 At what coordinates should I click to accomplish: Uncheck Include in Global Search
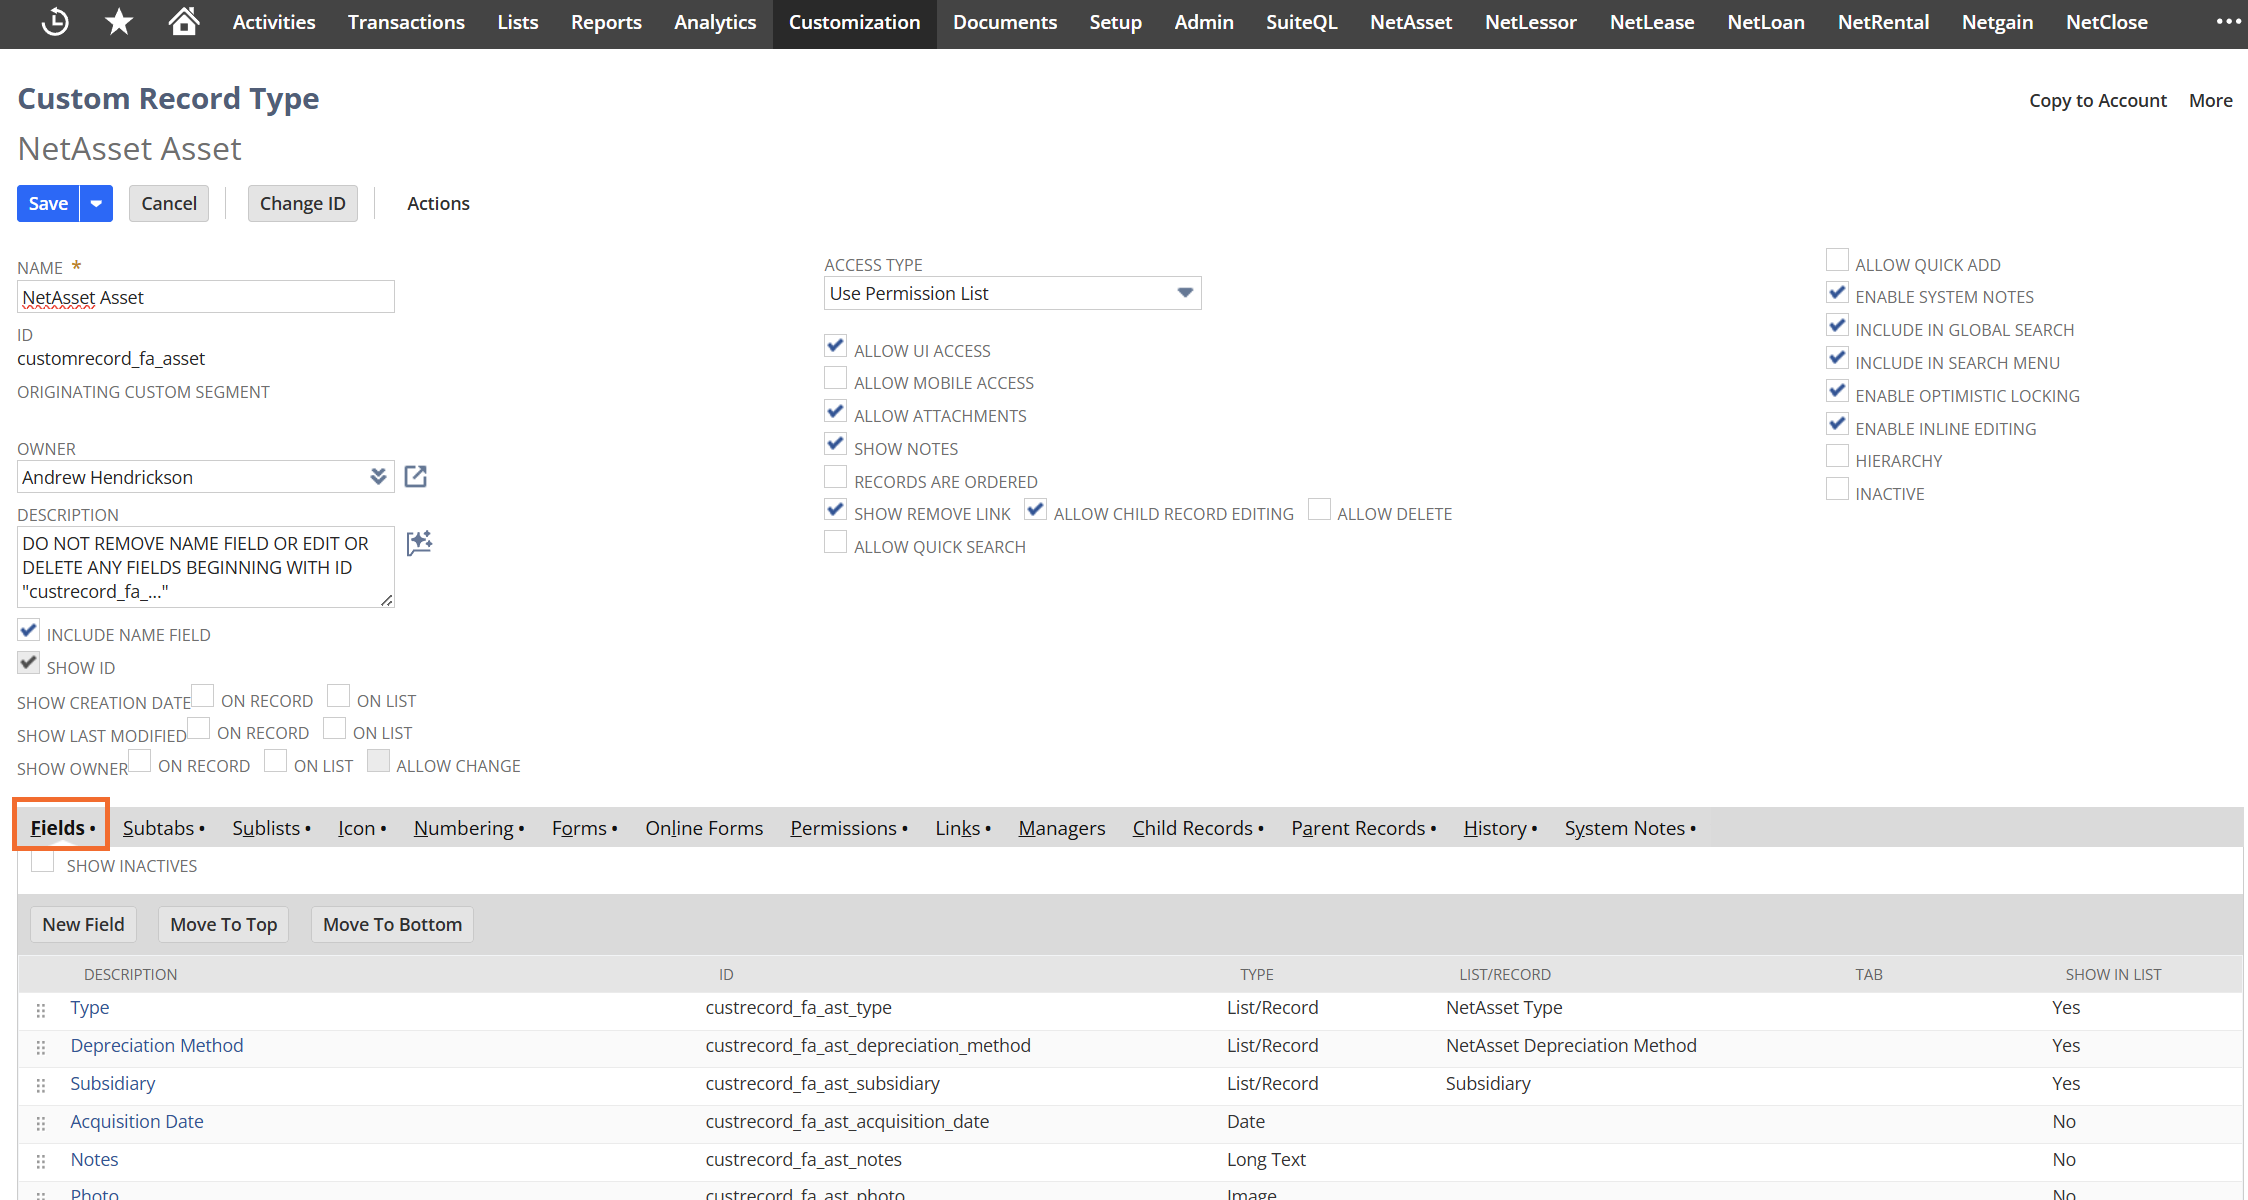click(x=1837, y=327)
